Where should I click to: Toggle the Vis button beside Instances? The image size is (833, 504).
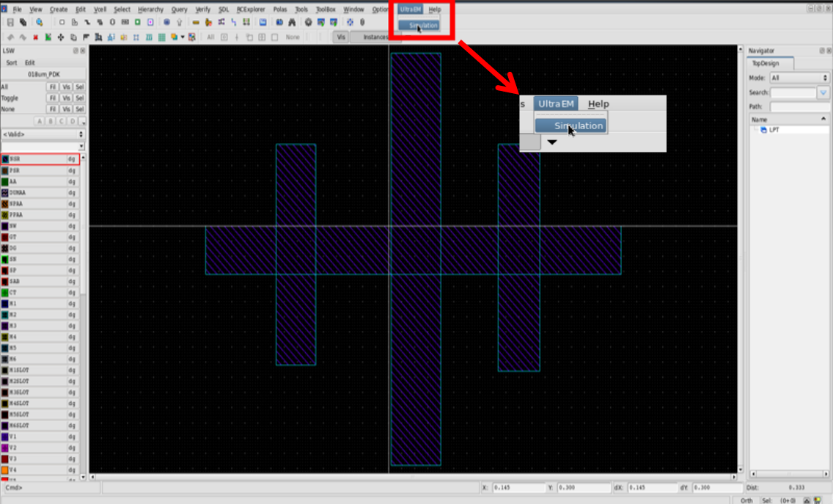(341, 37)
